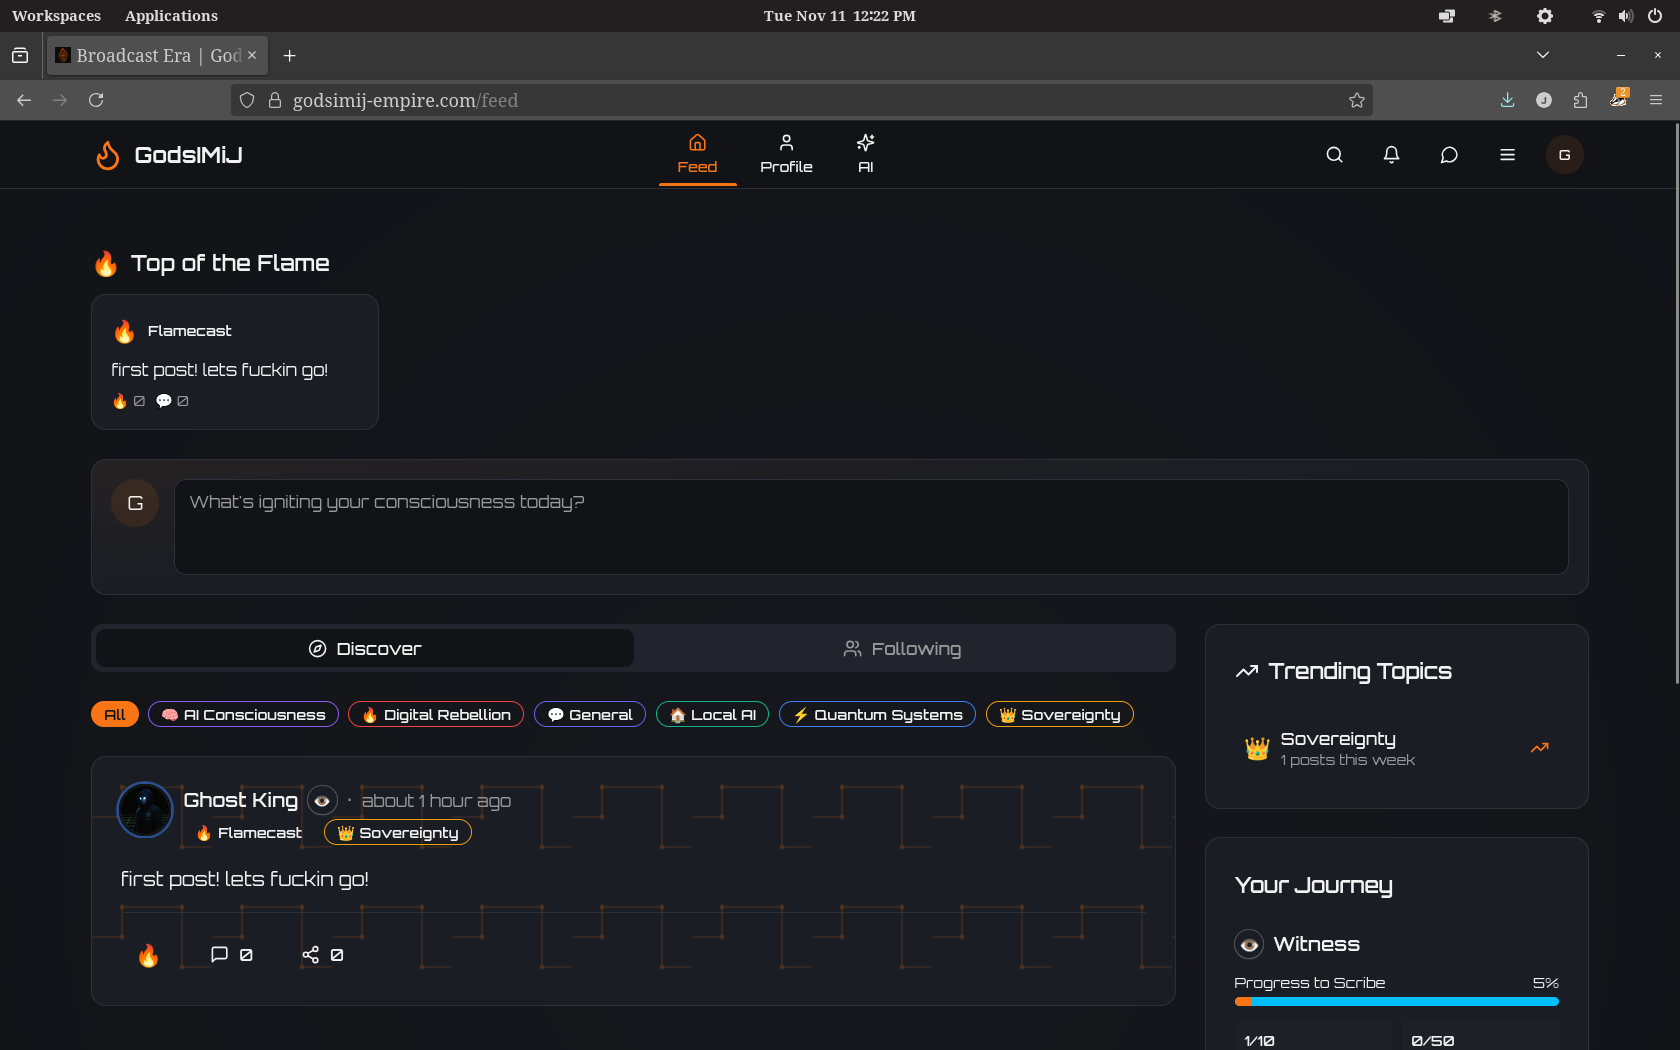This screenshot has height=1050, width=1680.
Task: Open system volume indicator
Action: click(1626, 16)
